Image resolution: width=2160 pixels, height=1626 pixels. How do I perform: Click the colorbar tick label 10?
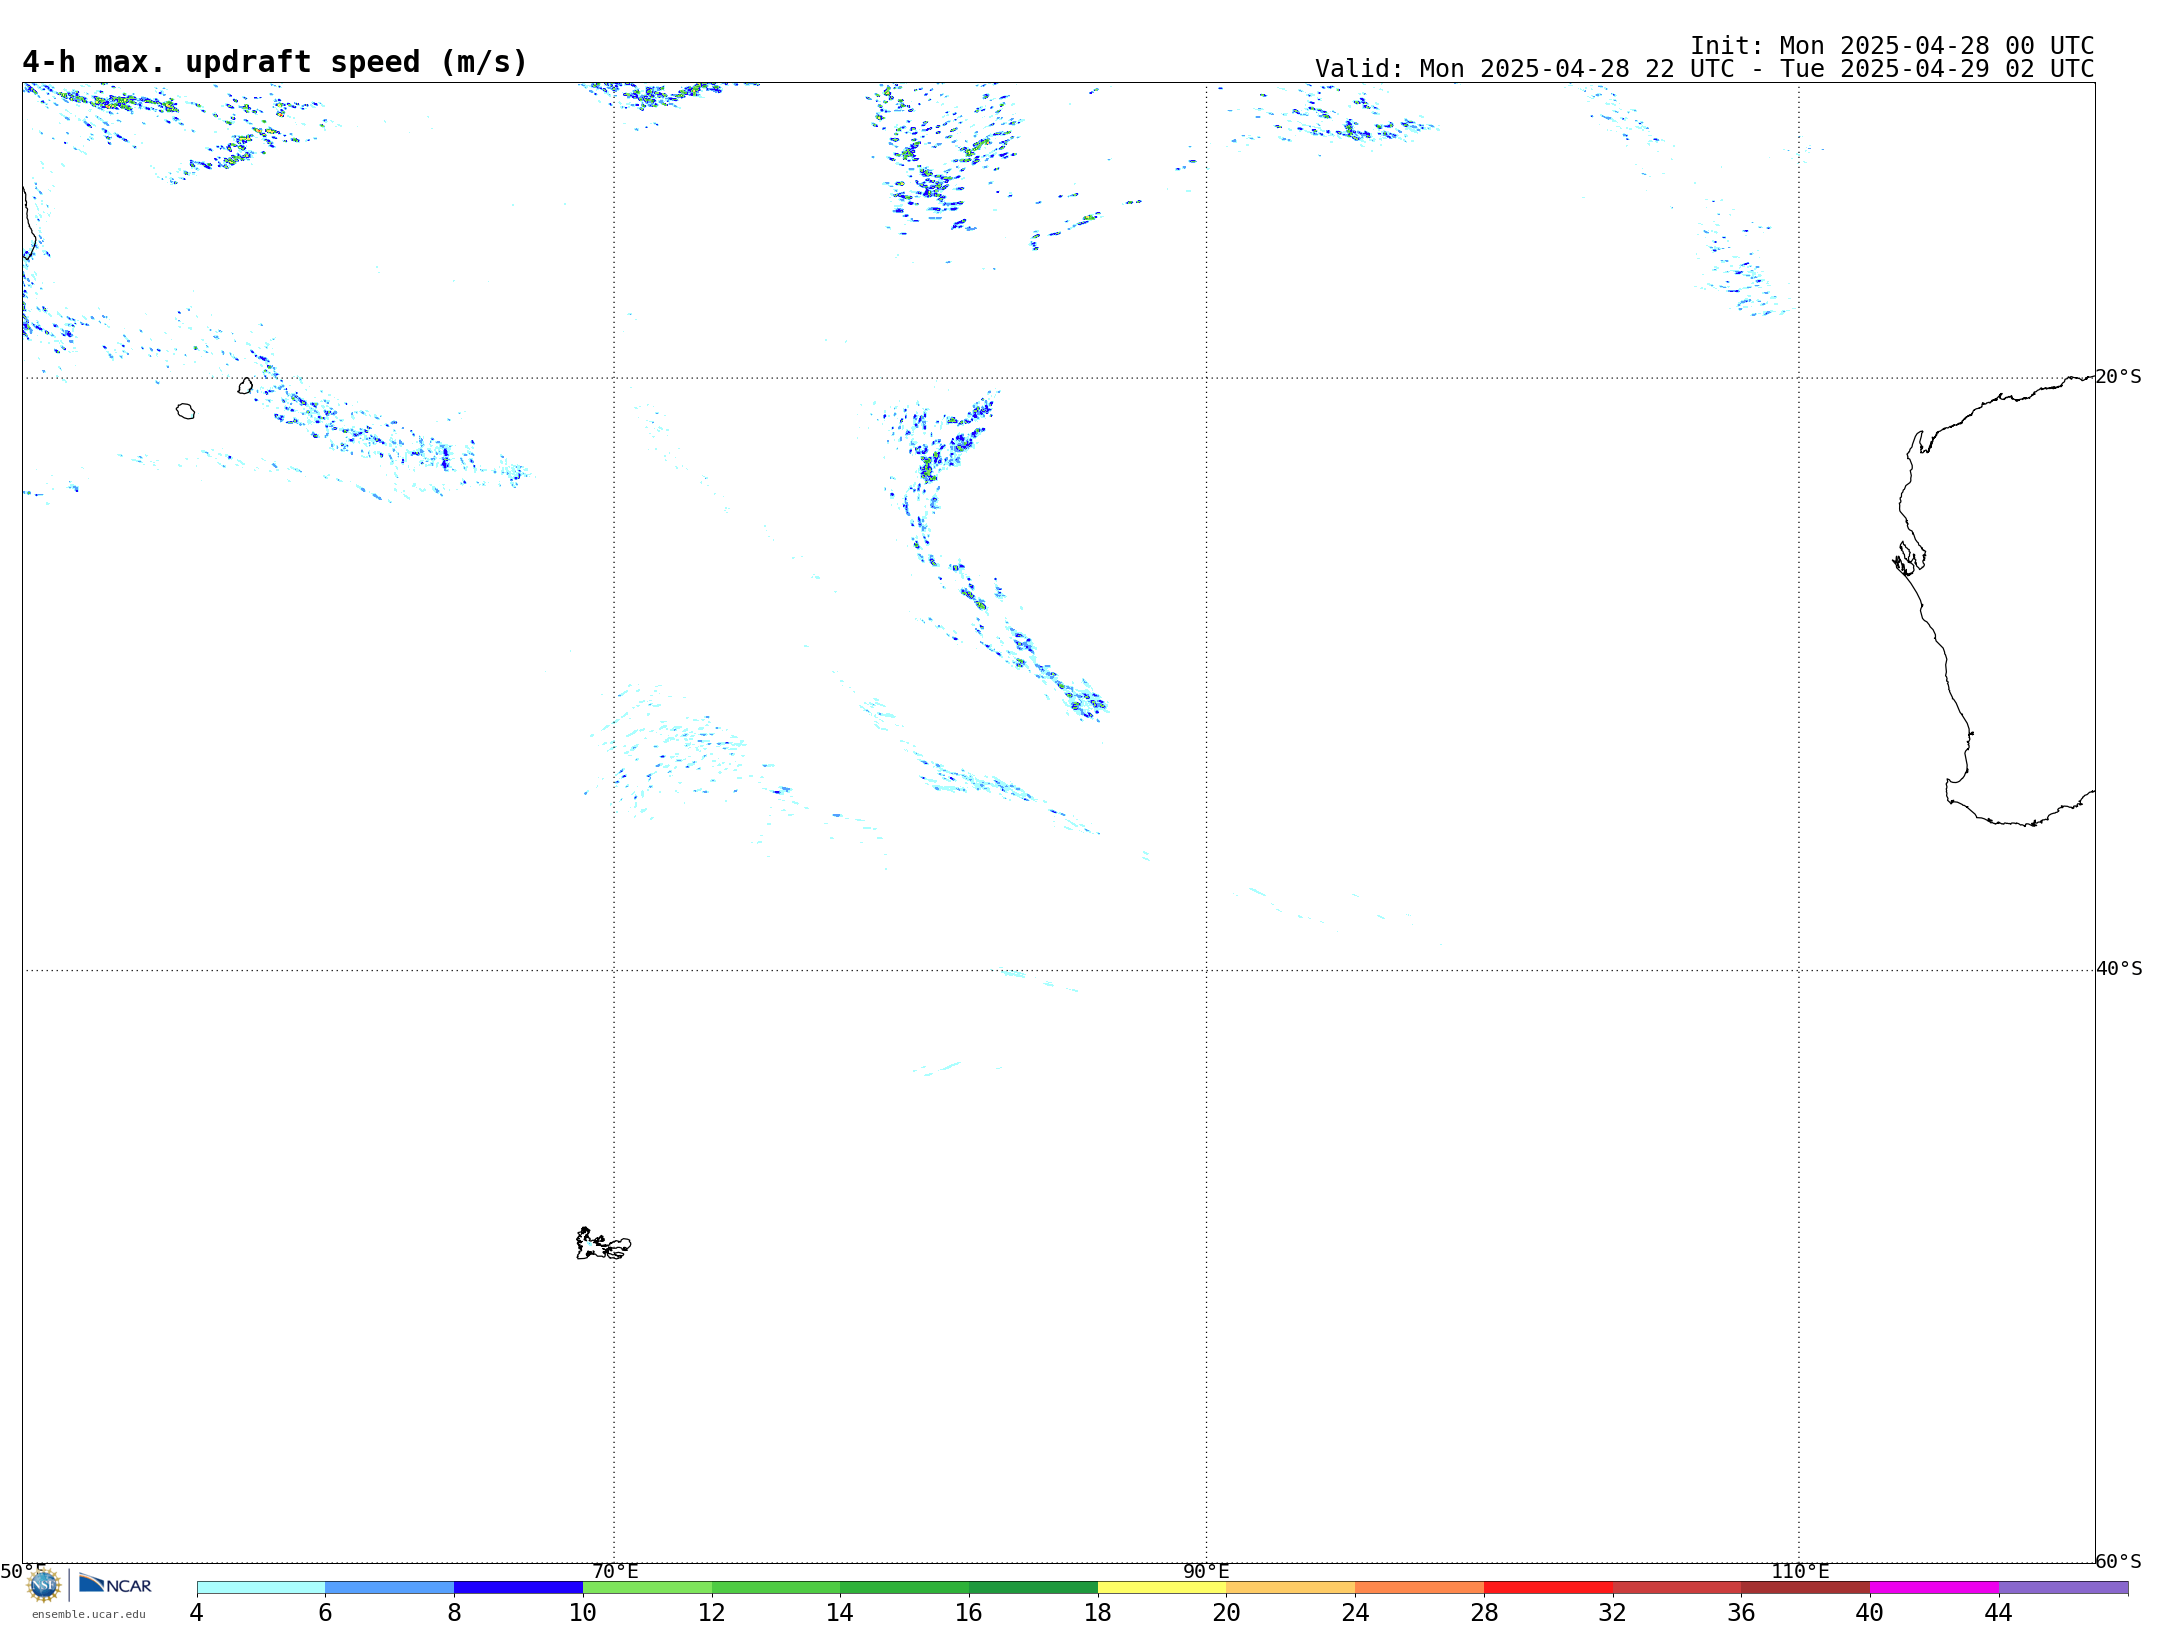click(x=583, y=1612)
